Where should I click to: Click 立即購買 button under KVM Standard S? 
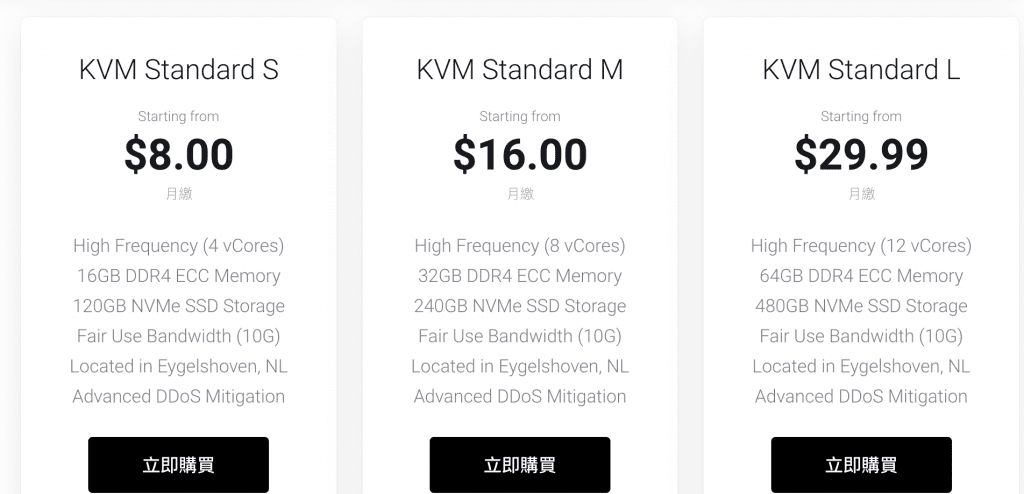[178, 465]
